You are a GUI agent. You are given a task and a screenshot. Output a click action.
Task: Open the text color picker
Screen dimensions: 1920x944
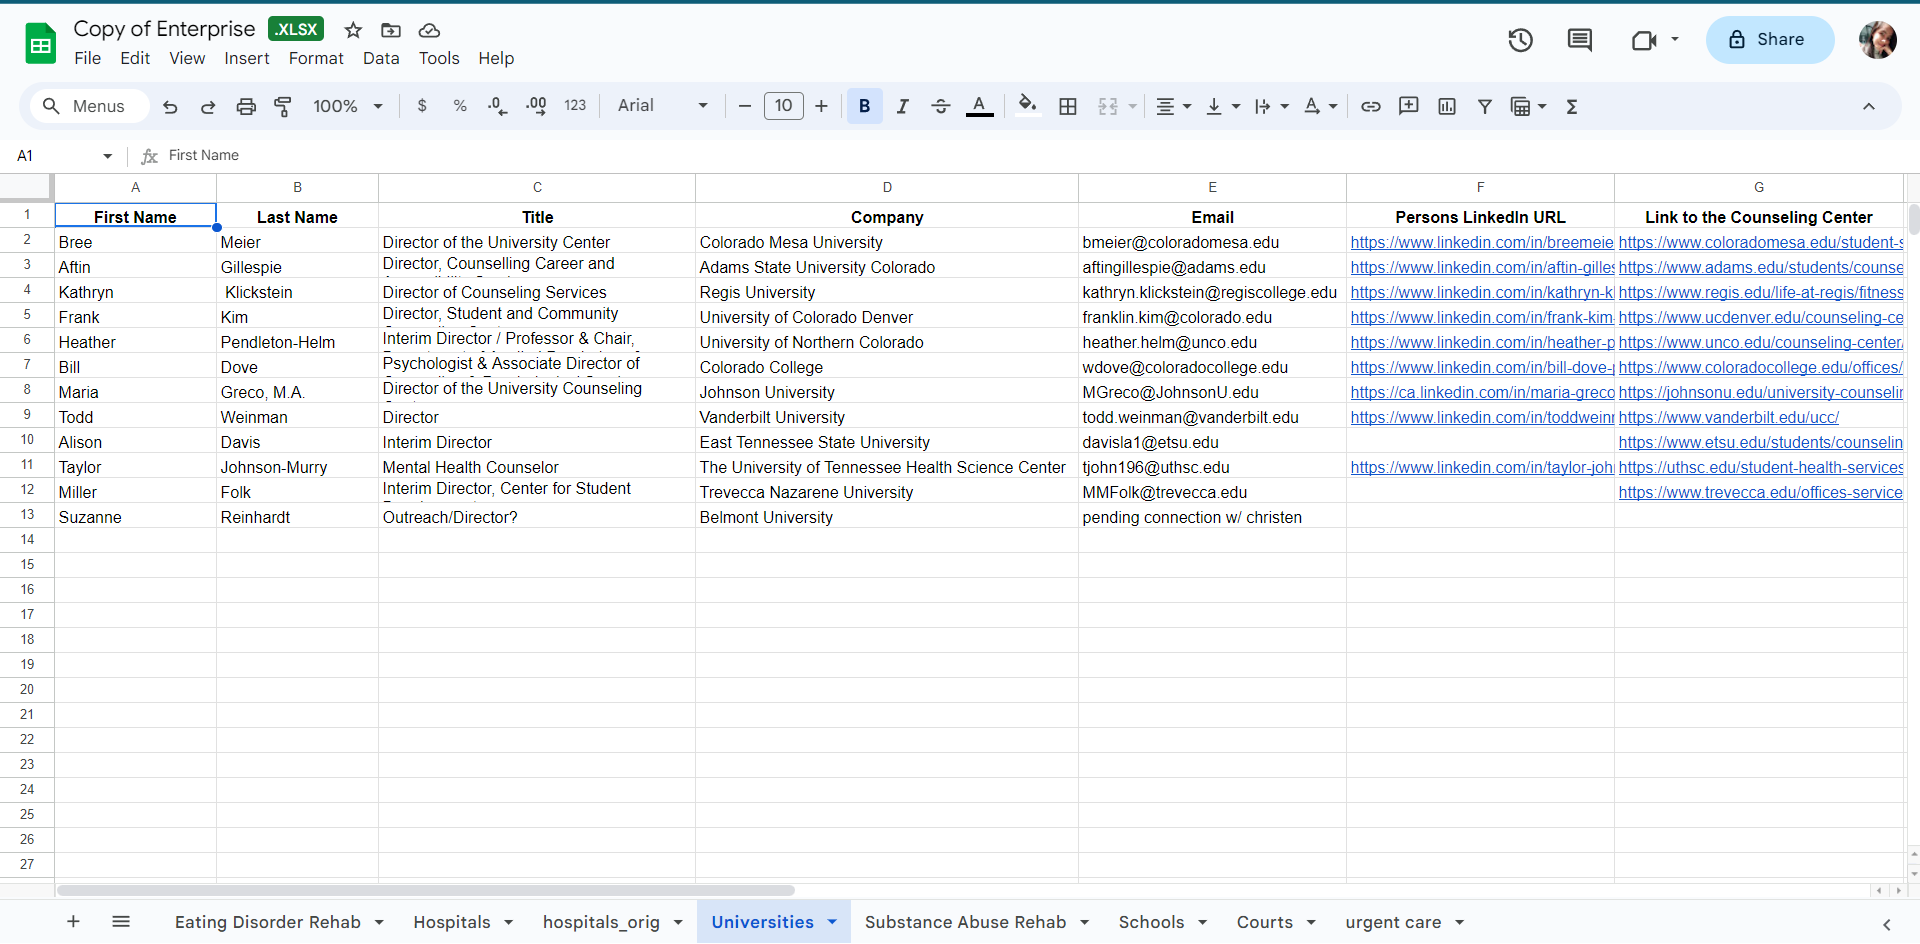point(980,106)
